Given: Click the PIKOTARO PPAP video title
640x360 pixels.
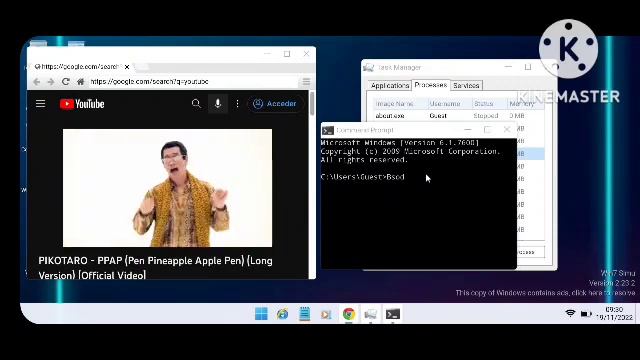Looking at the screenshot, I should pyautogui.click(x=155, y=268).
